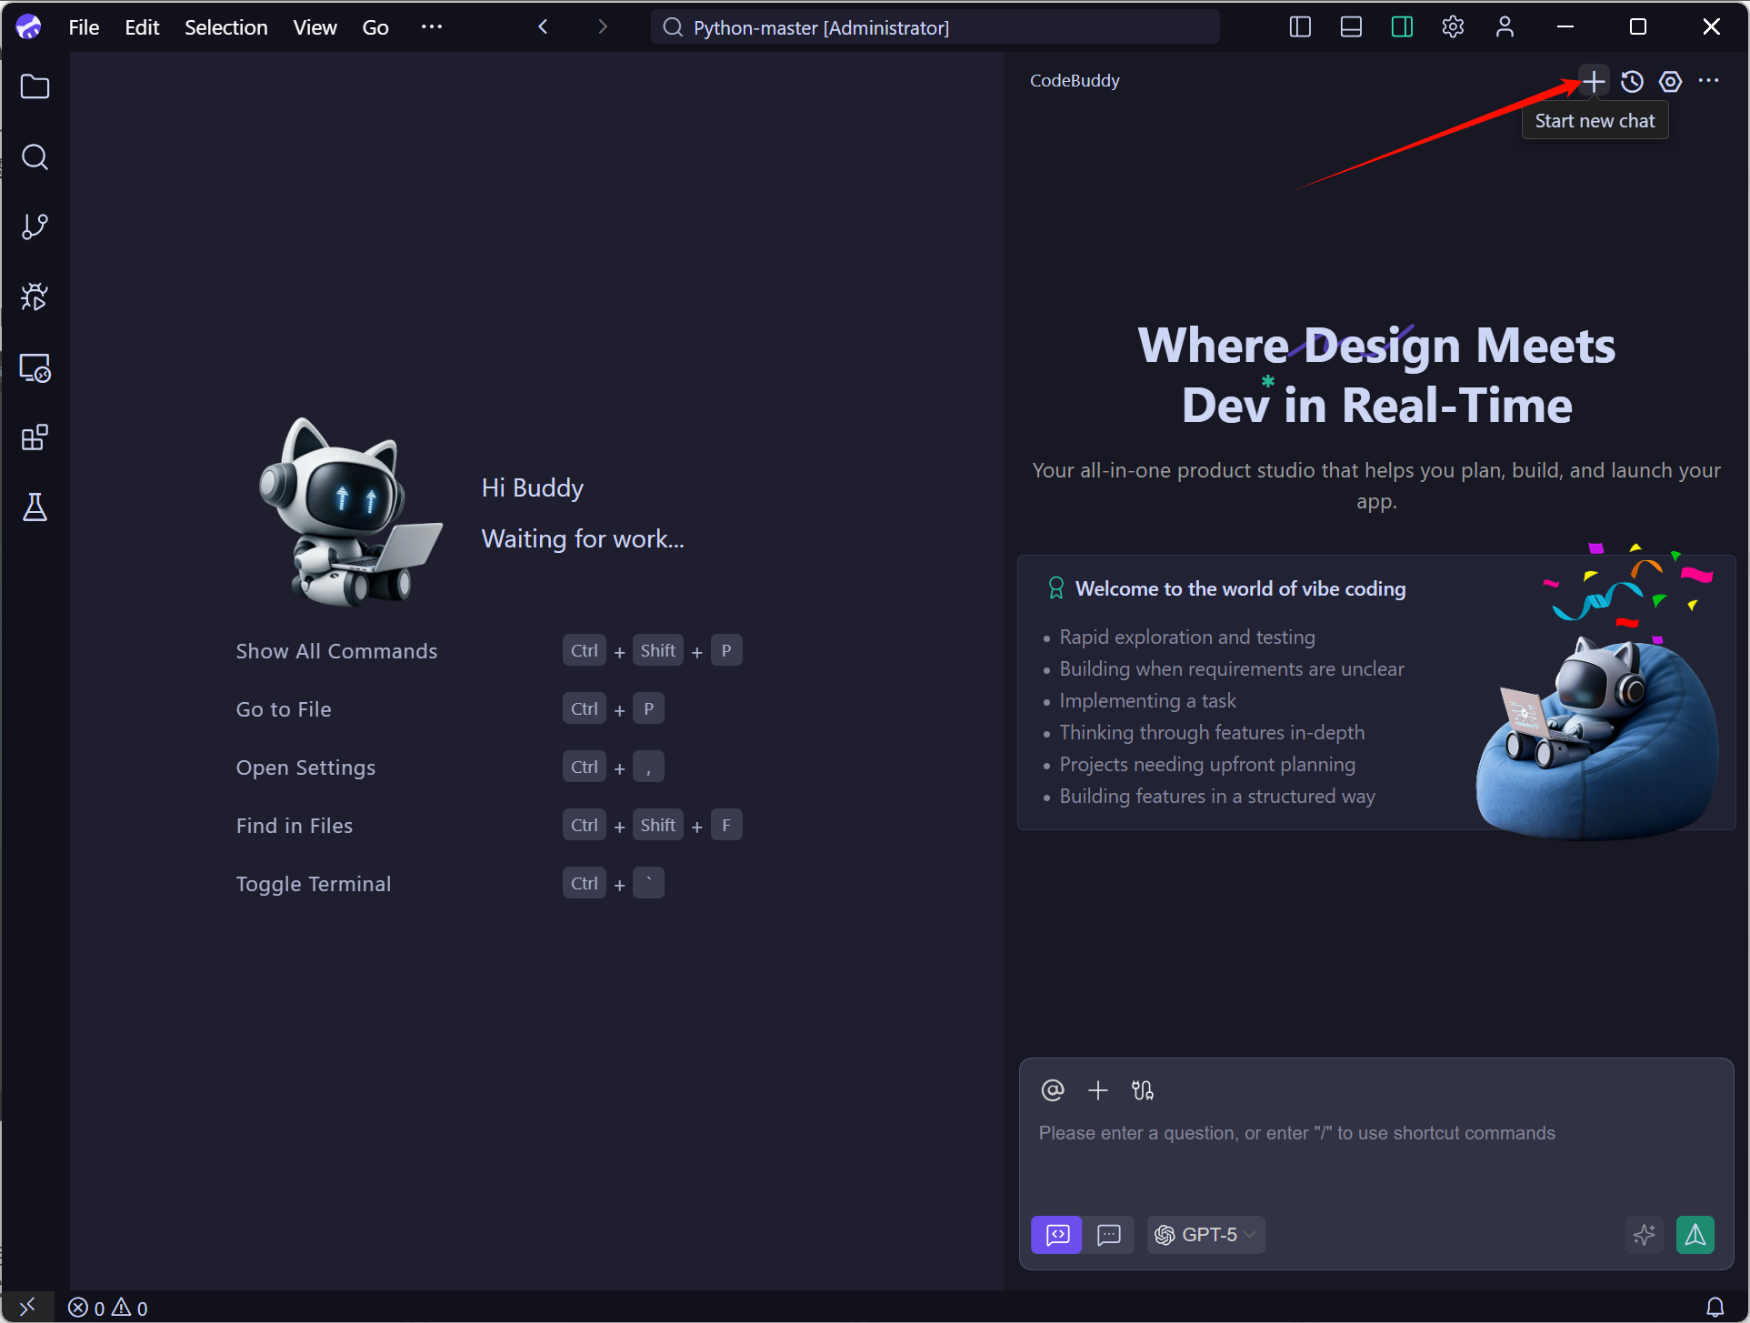Image resolution: width=1750 pixels, height=1323 pixels.
Task: Expand the menu bar overflow ellipsis
Action: pos(431,27)
